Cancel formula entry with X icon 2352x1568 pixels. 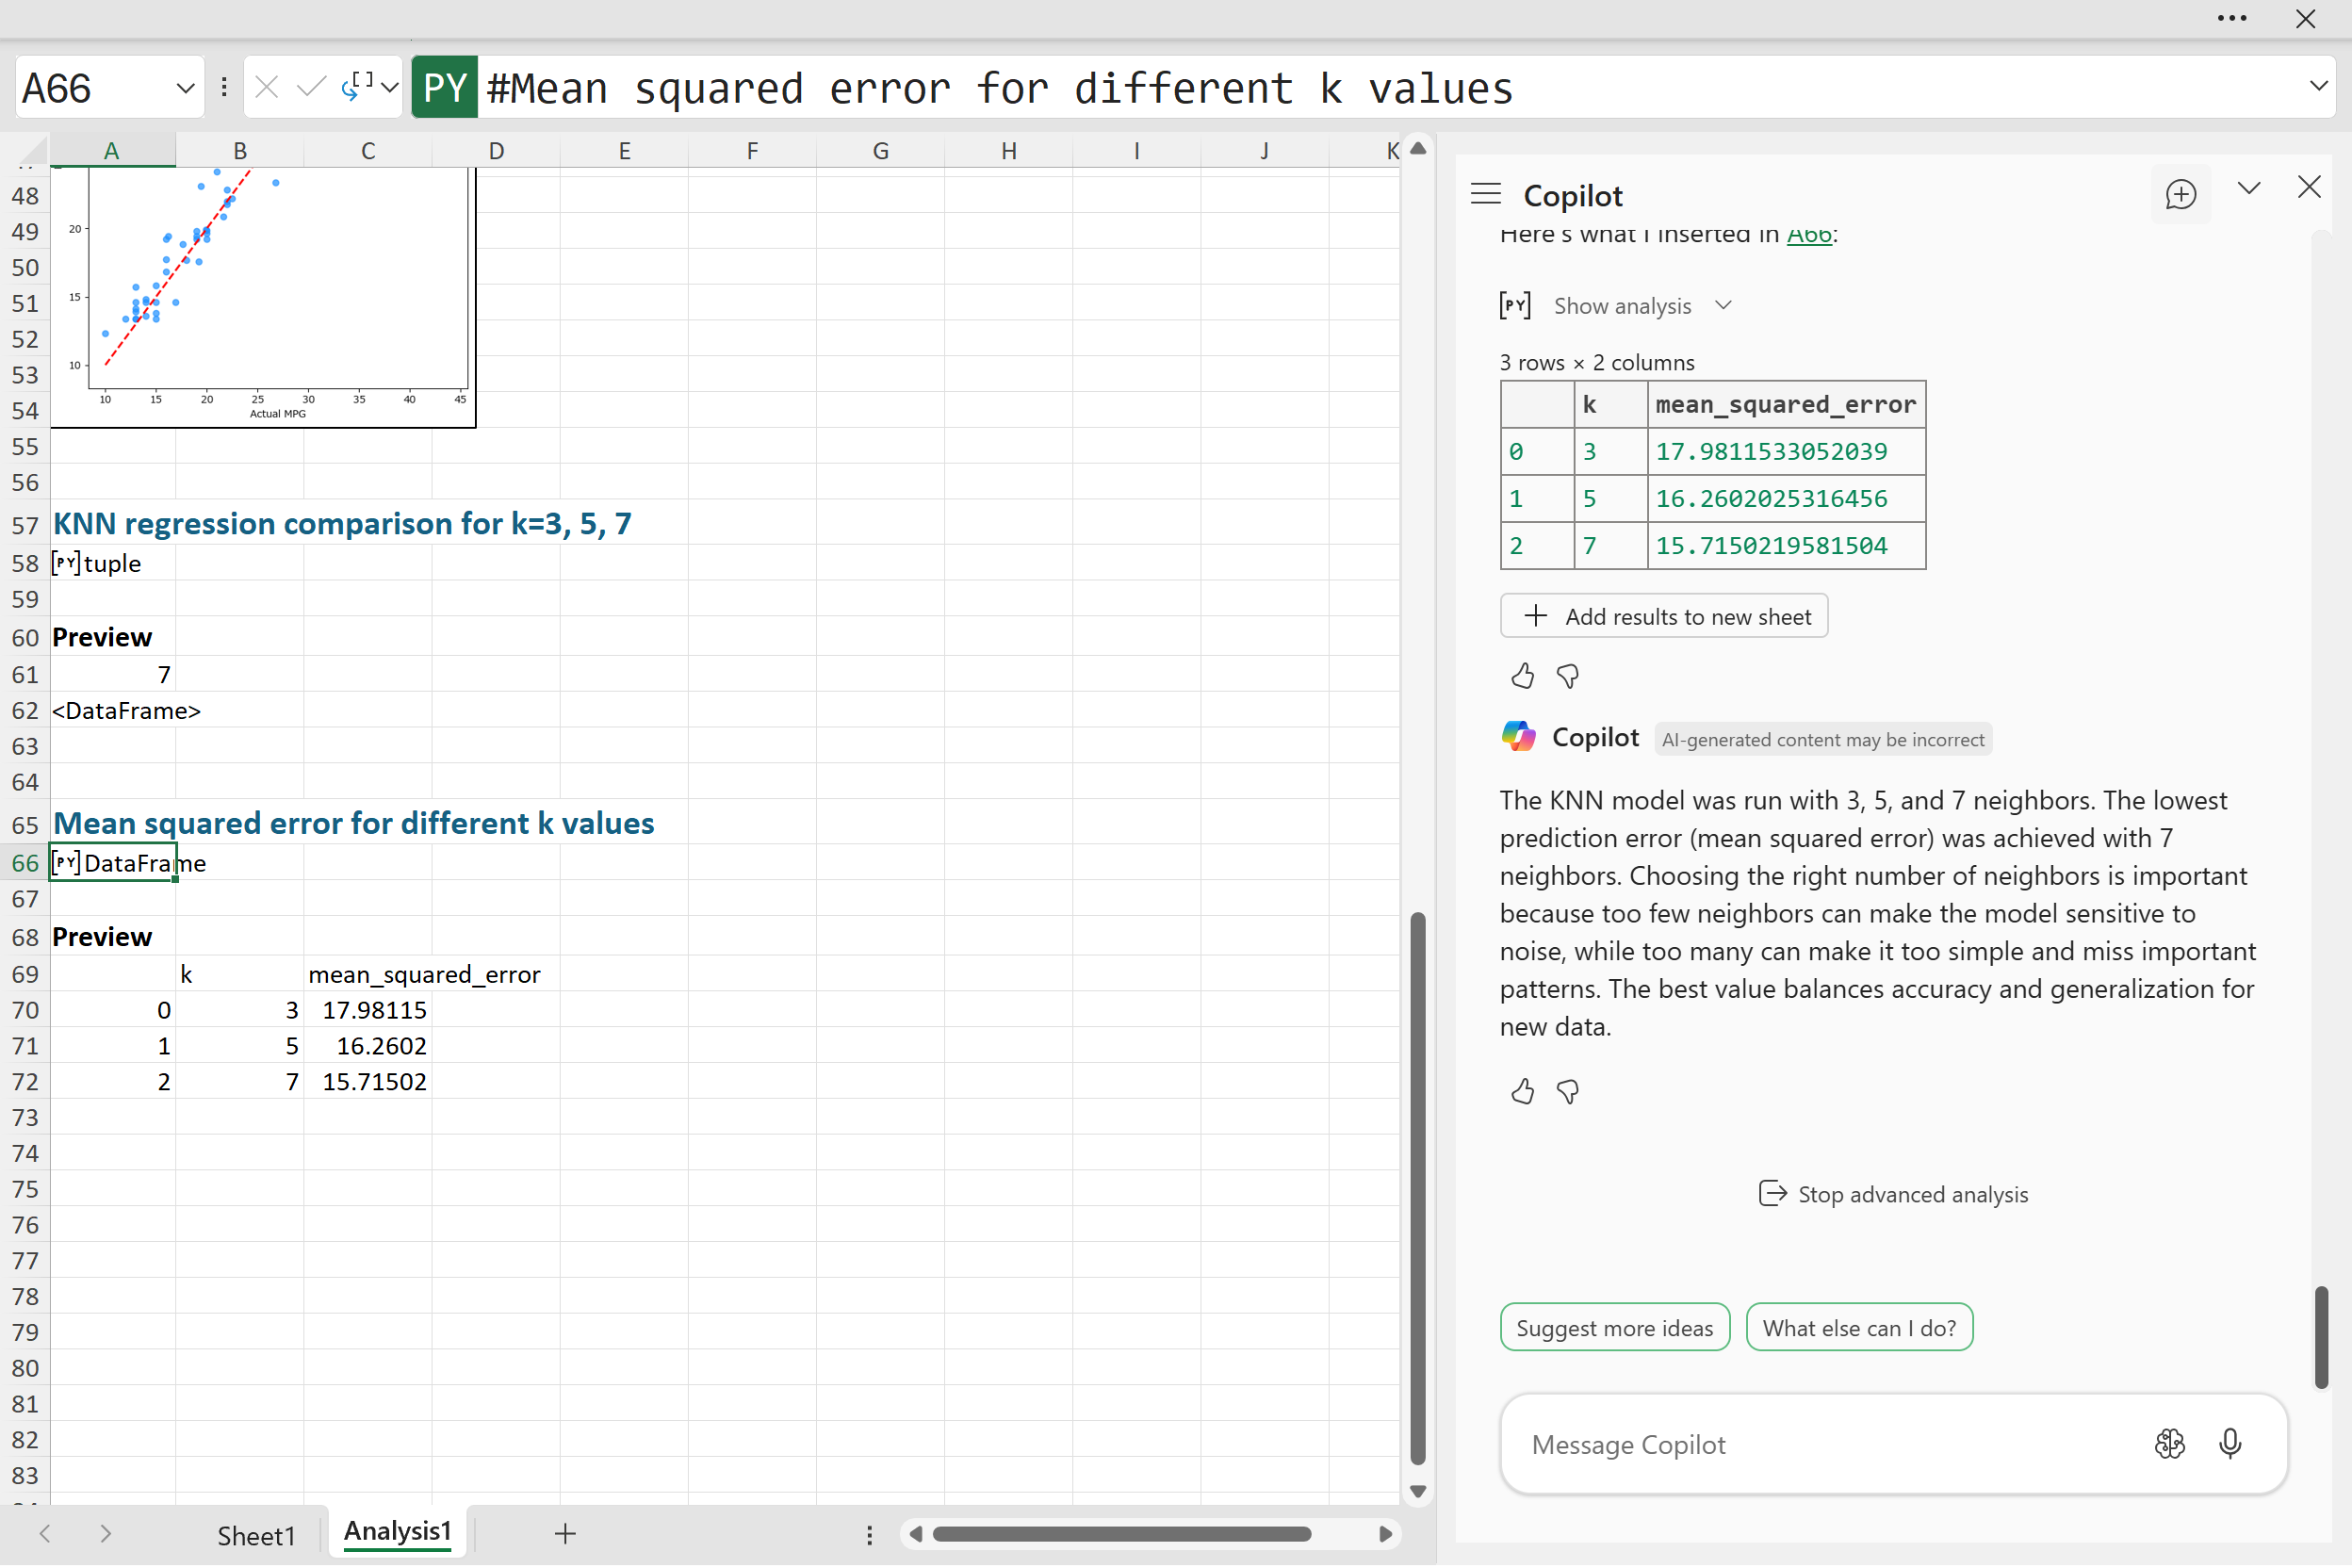[266, 88]
